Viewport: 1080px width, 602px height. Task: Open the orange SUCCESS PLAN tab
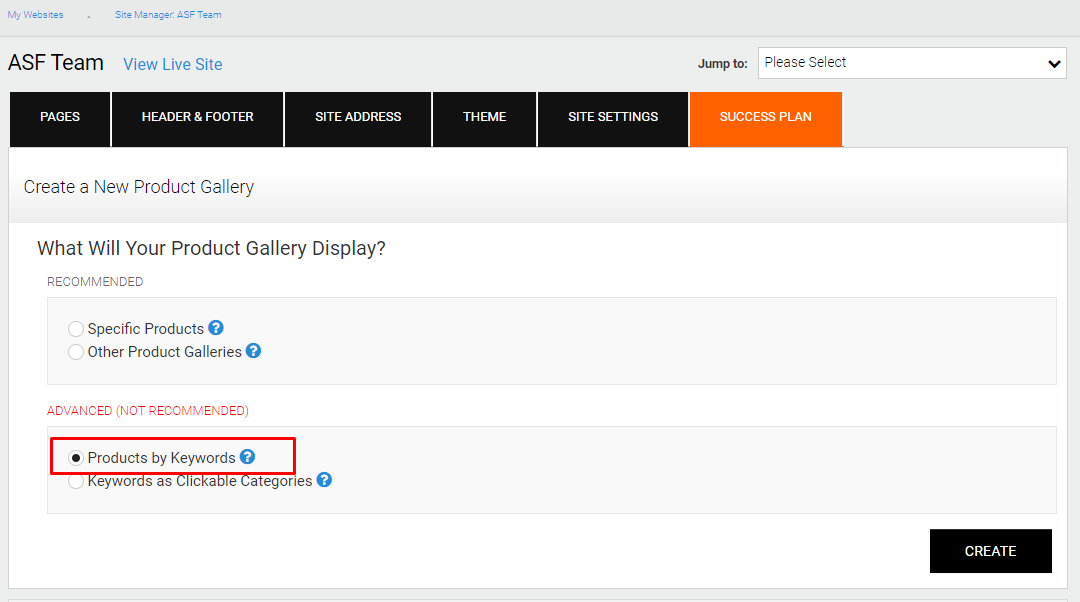pos(766,118)
